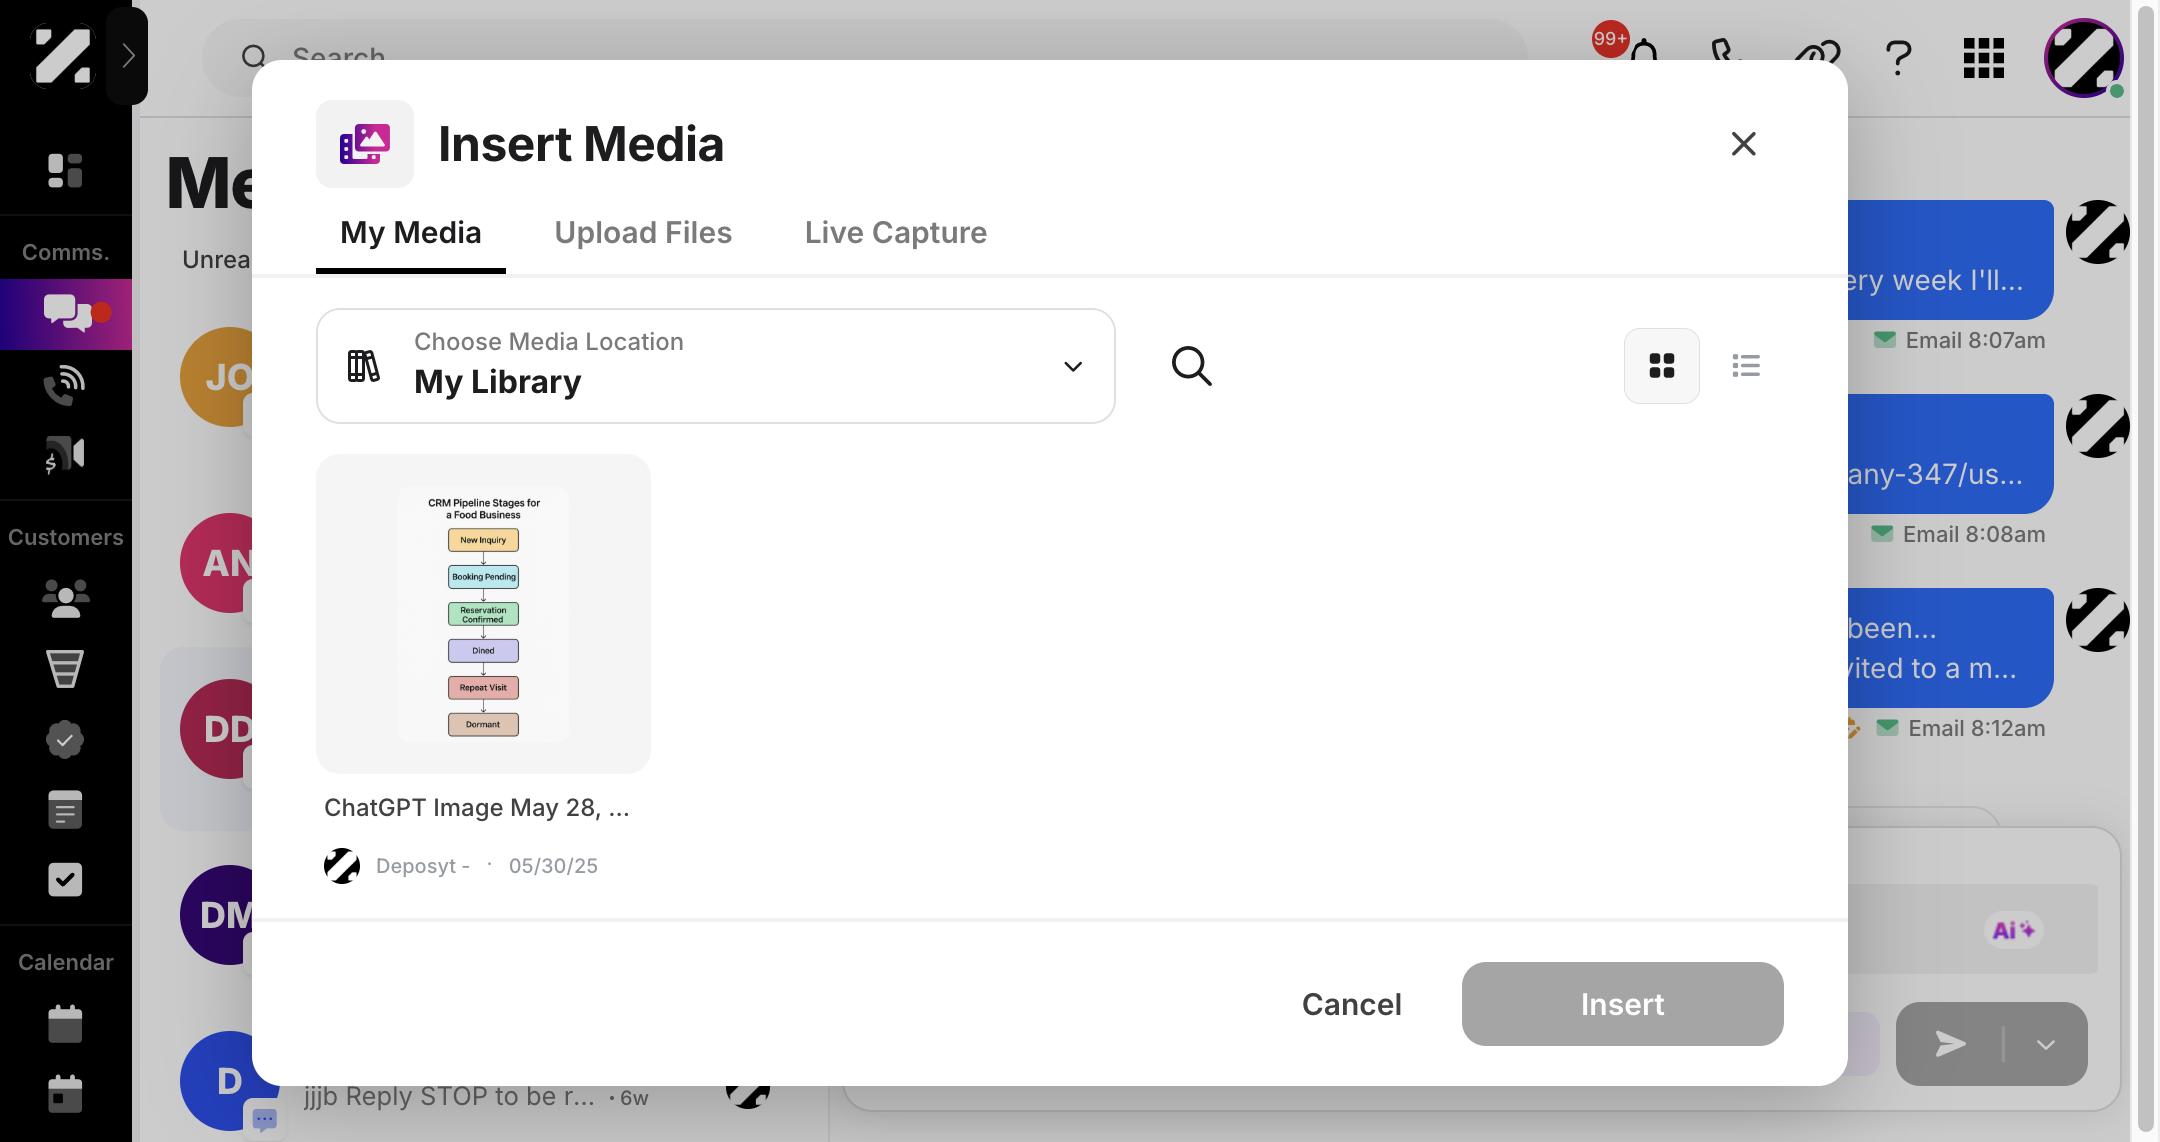2160x1142 pixels.
Task: Switch to grid view of media
Action: pyautogui.click(x=1662, y=366)
